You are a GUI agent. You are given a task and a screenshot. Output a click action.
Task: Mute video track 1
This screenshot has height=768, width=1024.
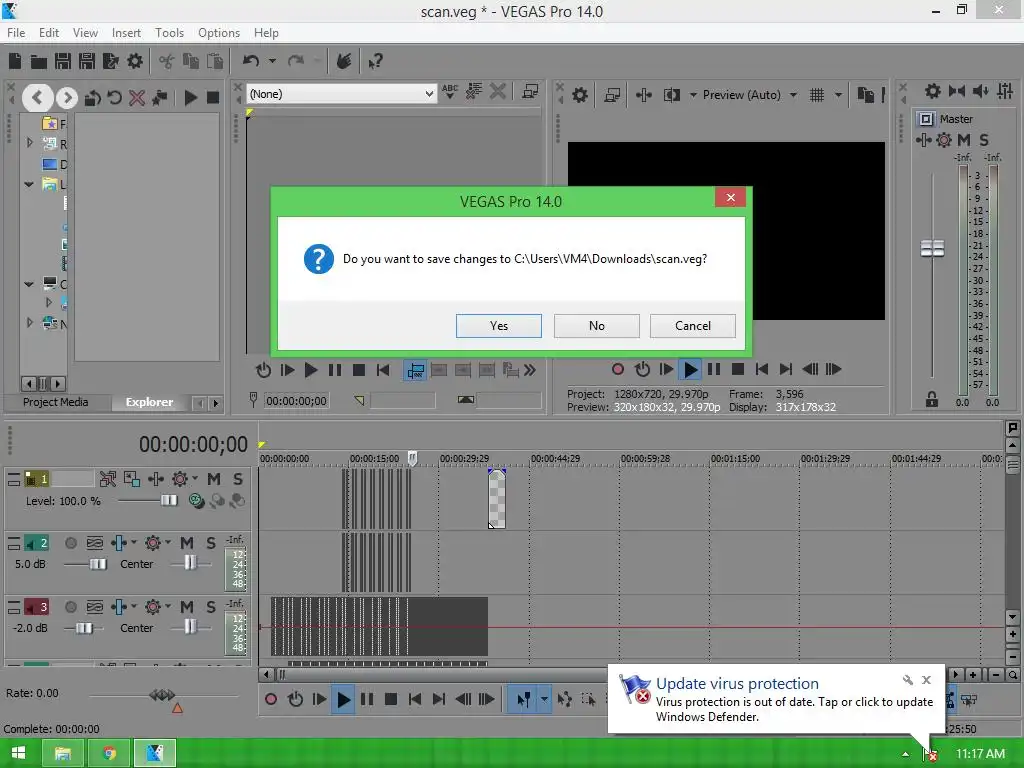click(214, 479)
